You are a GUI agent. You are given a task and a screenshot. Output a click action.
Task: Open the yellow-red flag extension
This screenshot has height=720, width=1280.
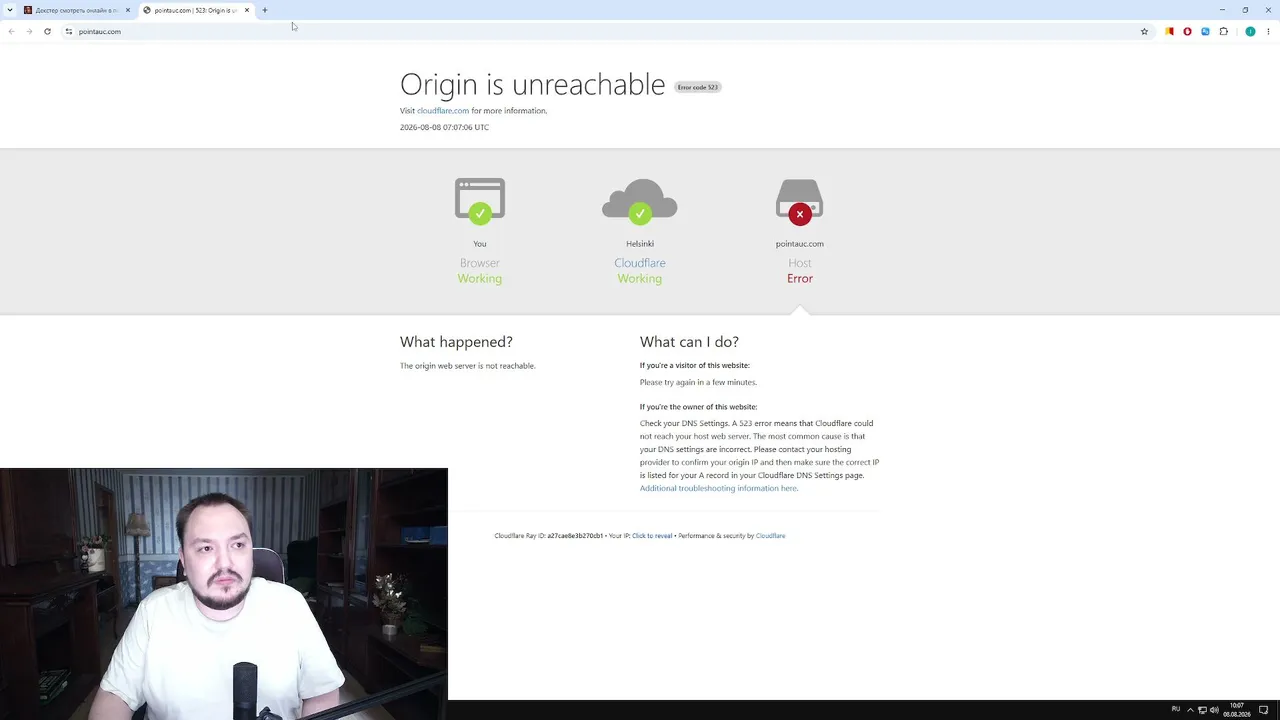click(x=1169, y=31)
